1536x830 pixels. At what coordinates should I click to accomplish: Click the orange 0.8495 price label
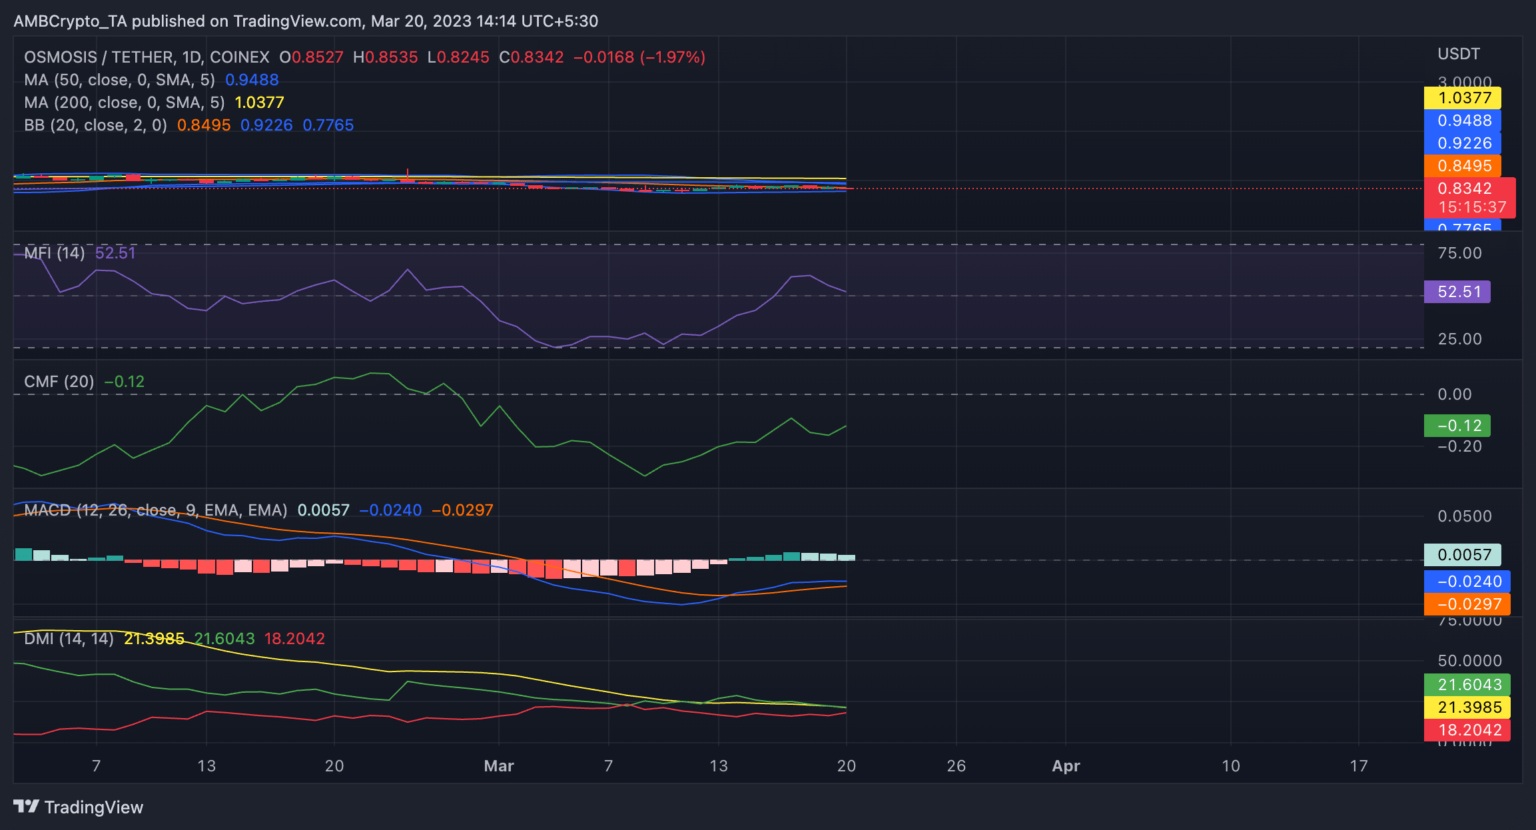[x=1463, y=166]
